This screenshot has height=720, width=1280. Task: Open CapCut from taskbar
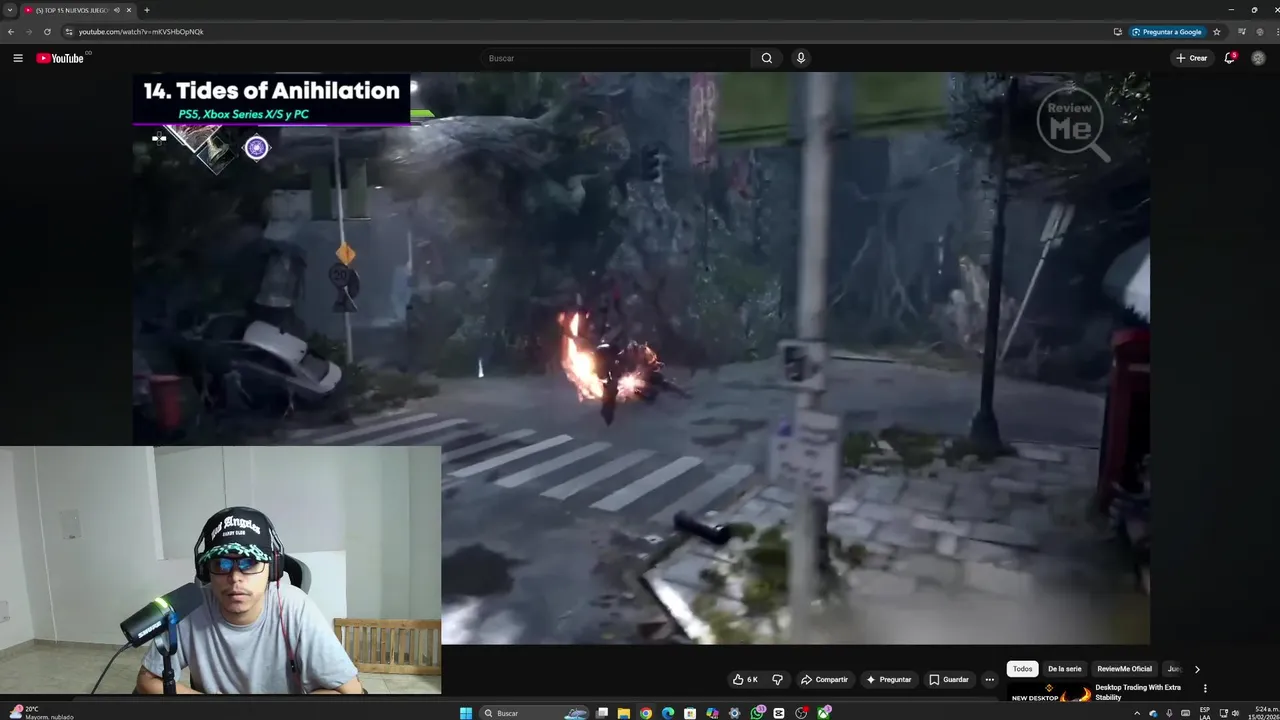tap(779, 713)
